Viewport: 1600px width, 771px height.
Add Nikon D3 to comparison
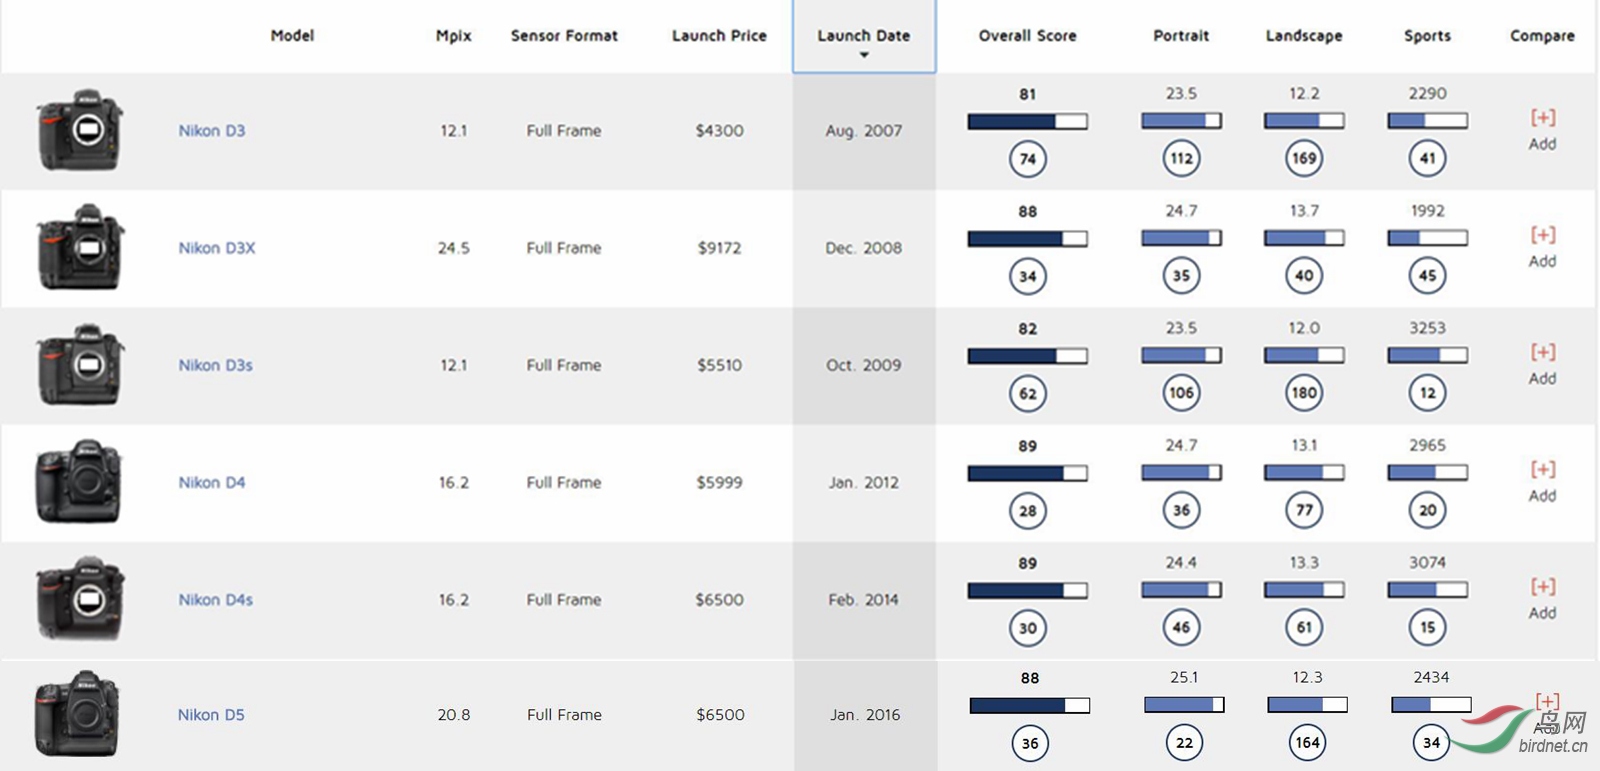pos(1542,130)
